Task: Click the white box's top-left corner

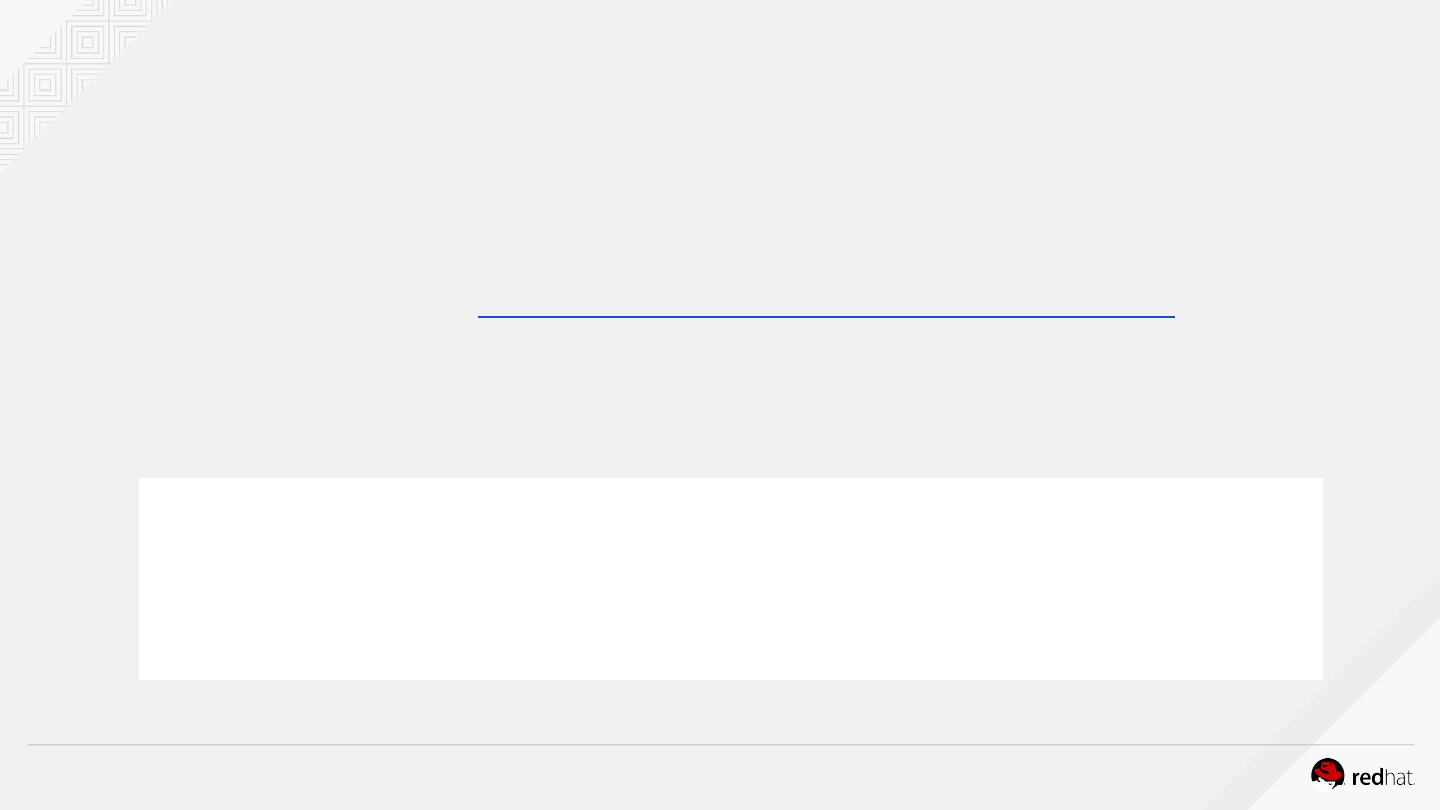Action: tap(141, 480)
